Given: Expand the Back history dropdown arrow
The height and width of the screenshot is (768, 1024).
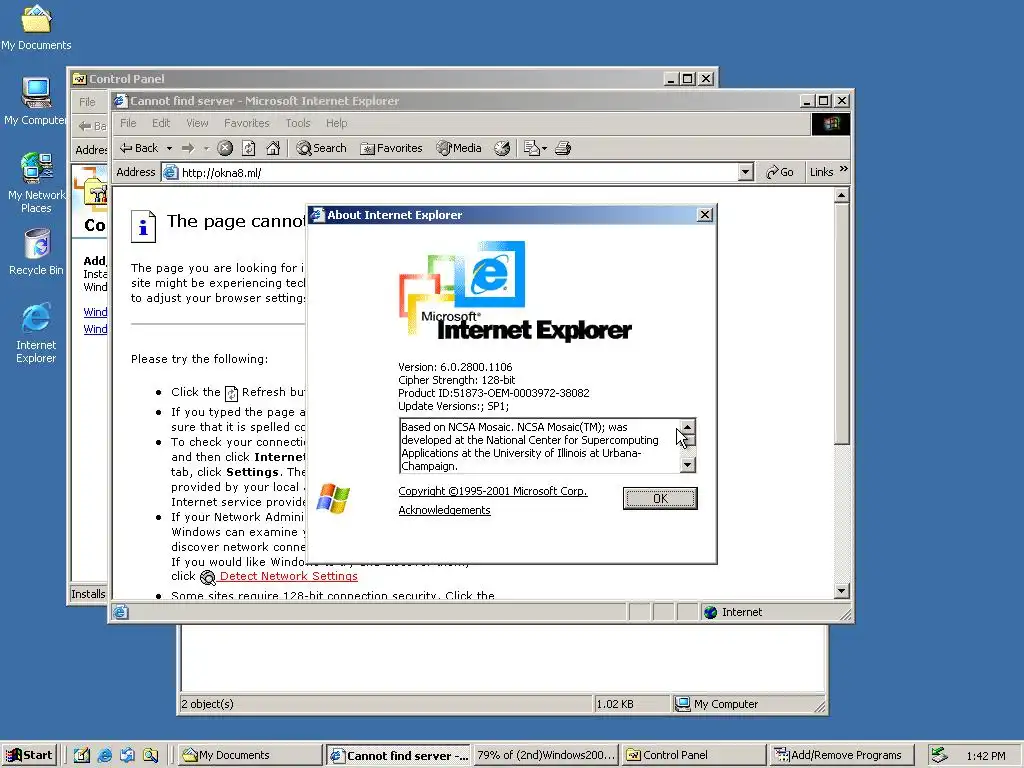Looking at the screenshot, I should click(169, 148).
